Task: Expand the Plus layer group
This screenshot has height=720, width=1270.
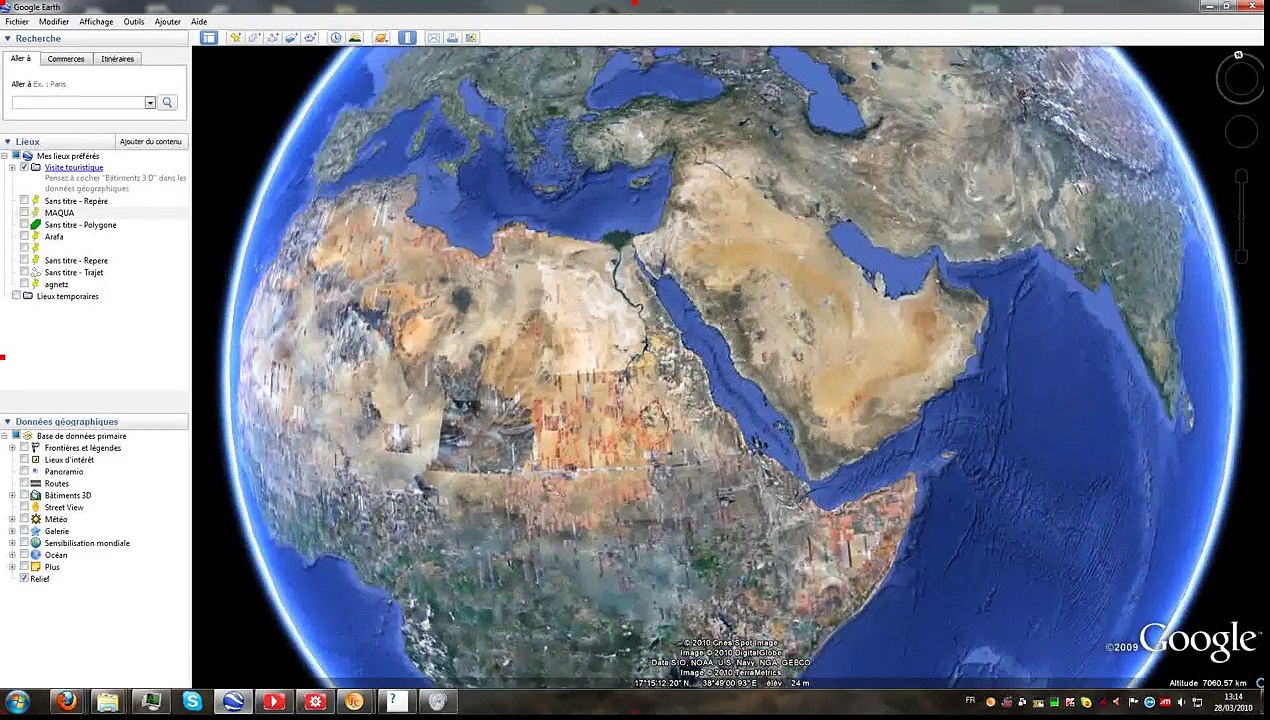Action: click(x=12, y=567)
